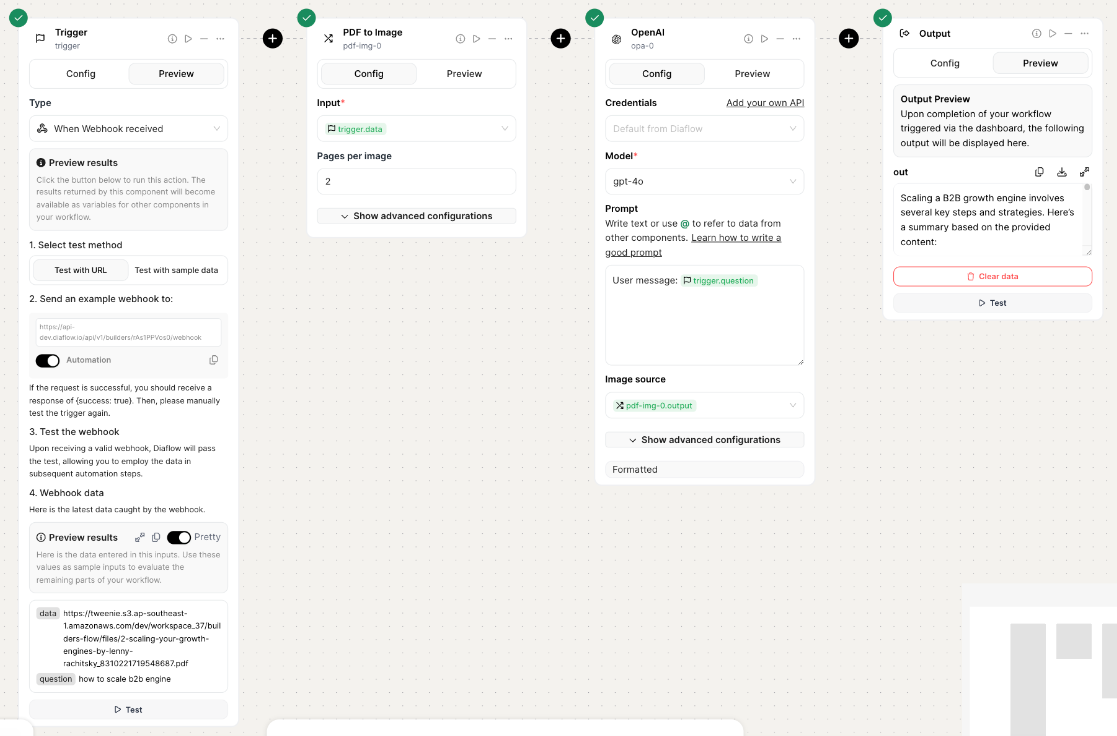
Task: Toggle the Automation switch off
Action: coord(48,360)
